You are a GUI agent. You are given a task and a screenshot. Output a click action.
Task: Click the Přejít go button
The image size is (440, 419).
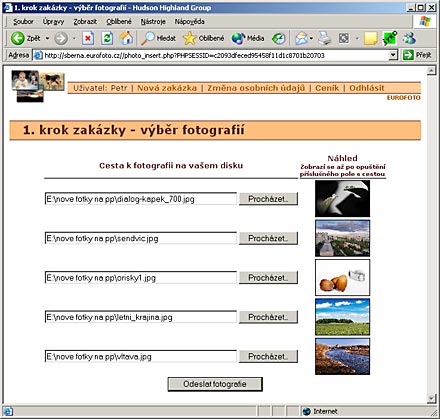417,55
